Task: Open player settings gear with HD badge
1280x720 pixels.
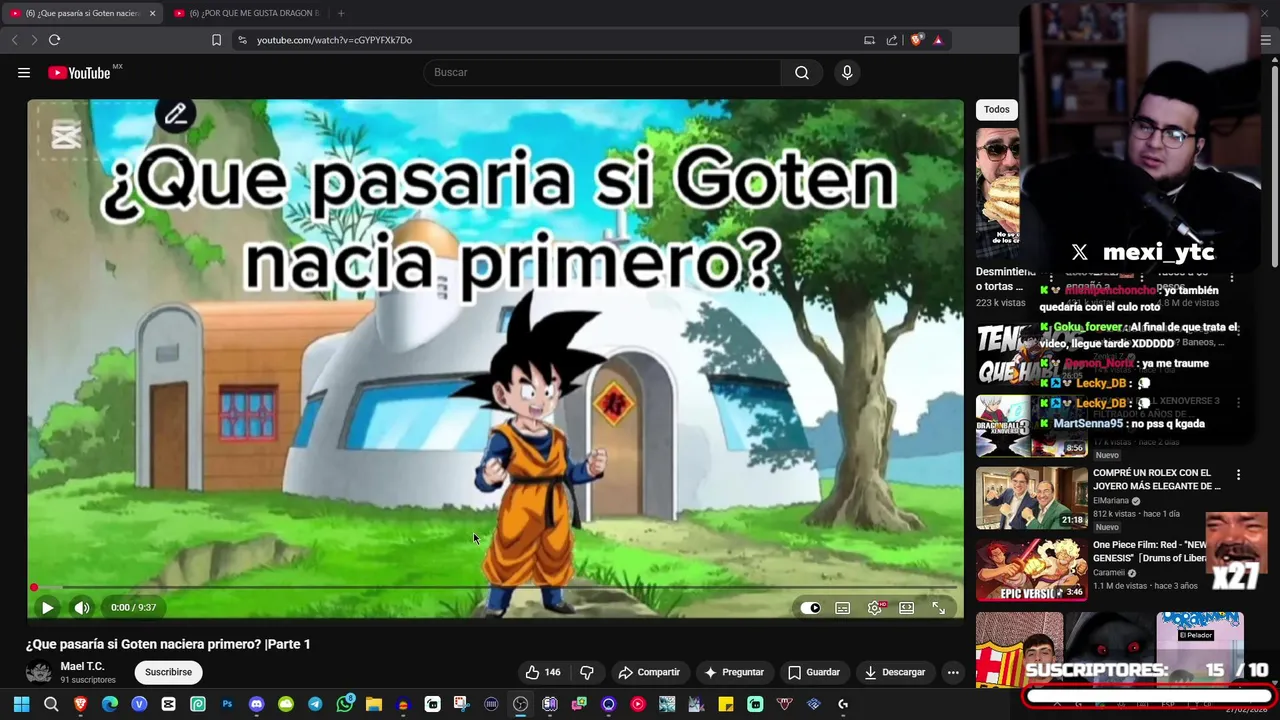Action: pos(876,607)
